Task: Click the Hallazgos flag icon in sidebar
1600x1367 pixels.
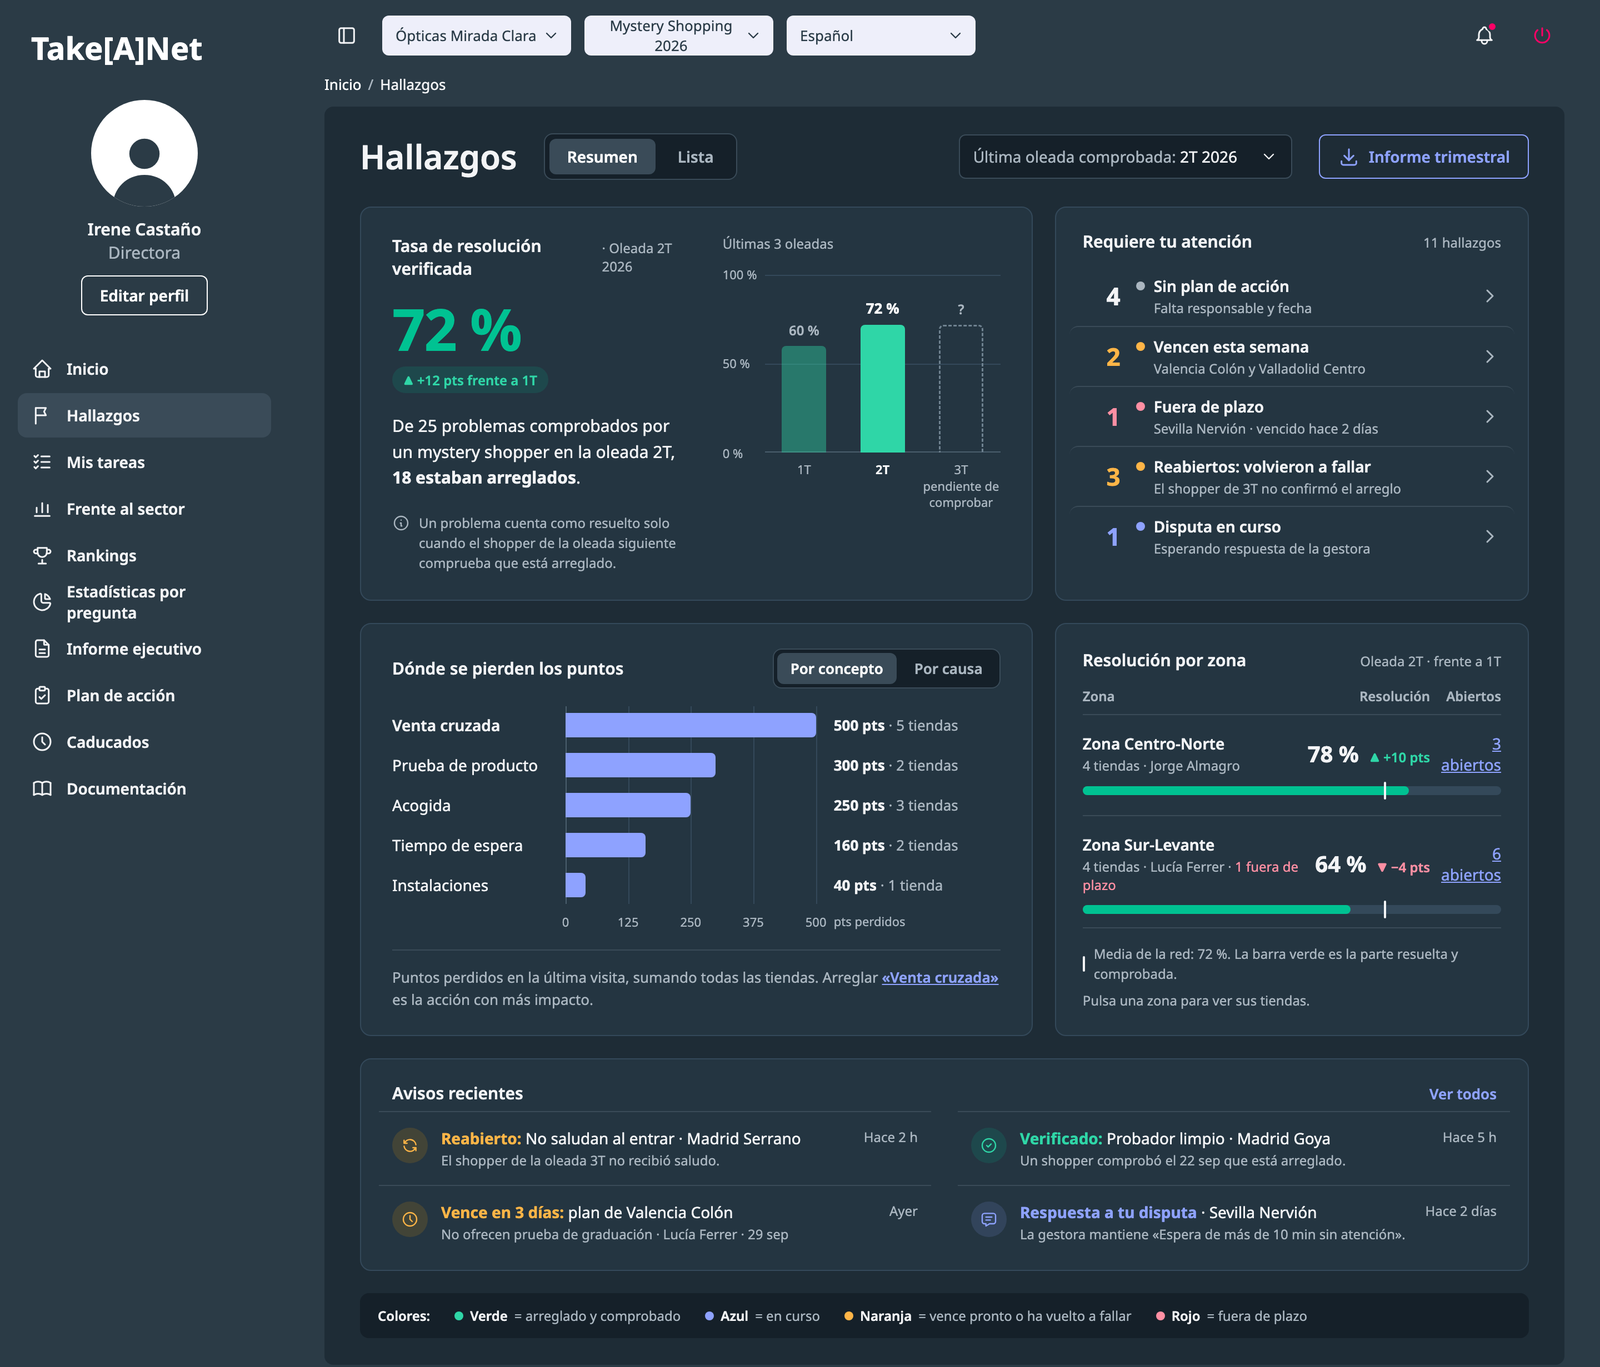Action: (42, 416)
